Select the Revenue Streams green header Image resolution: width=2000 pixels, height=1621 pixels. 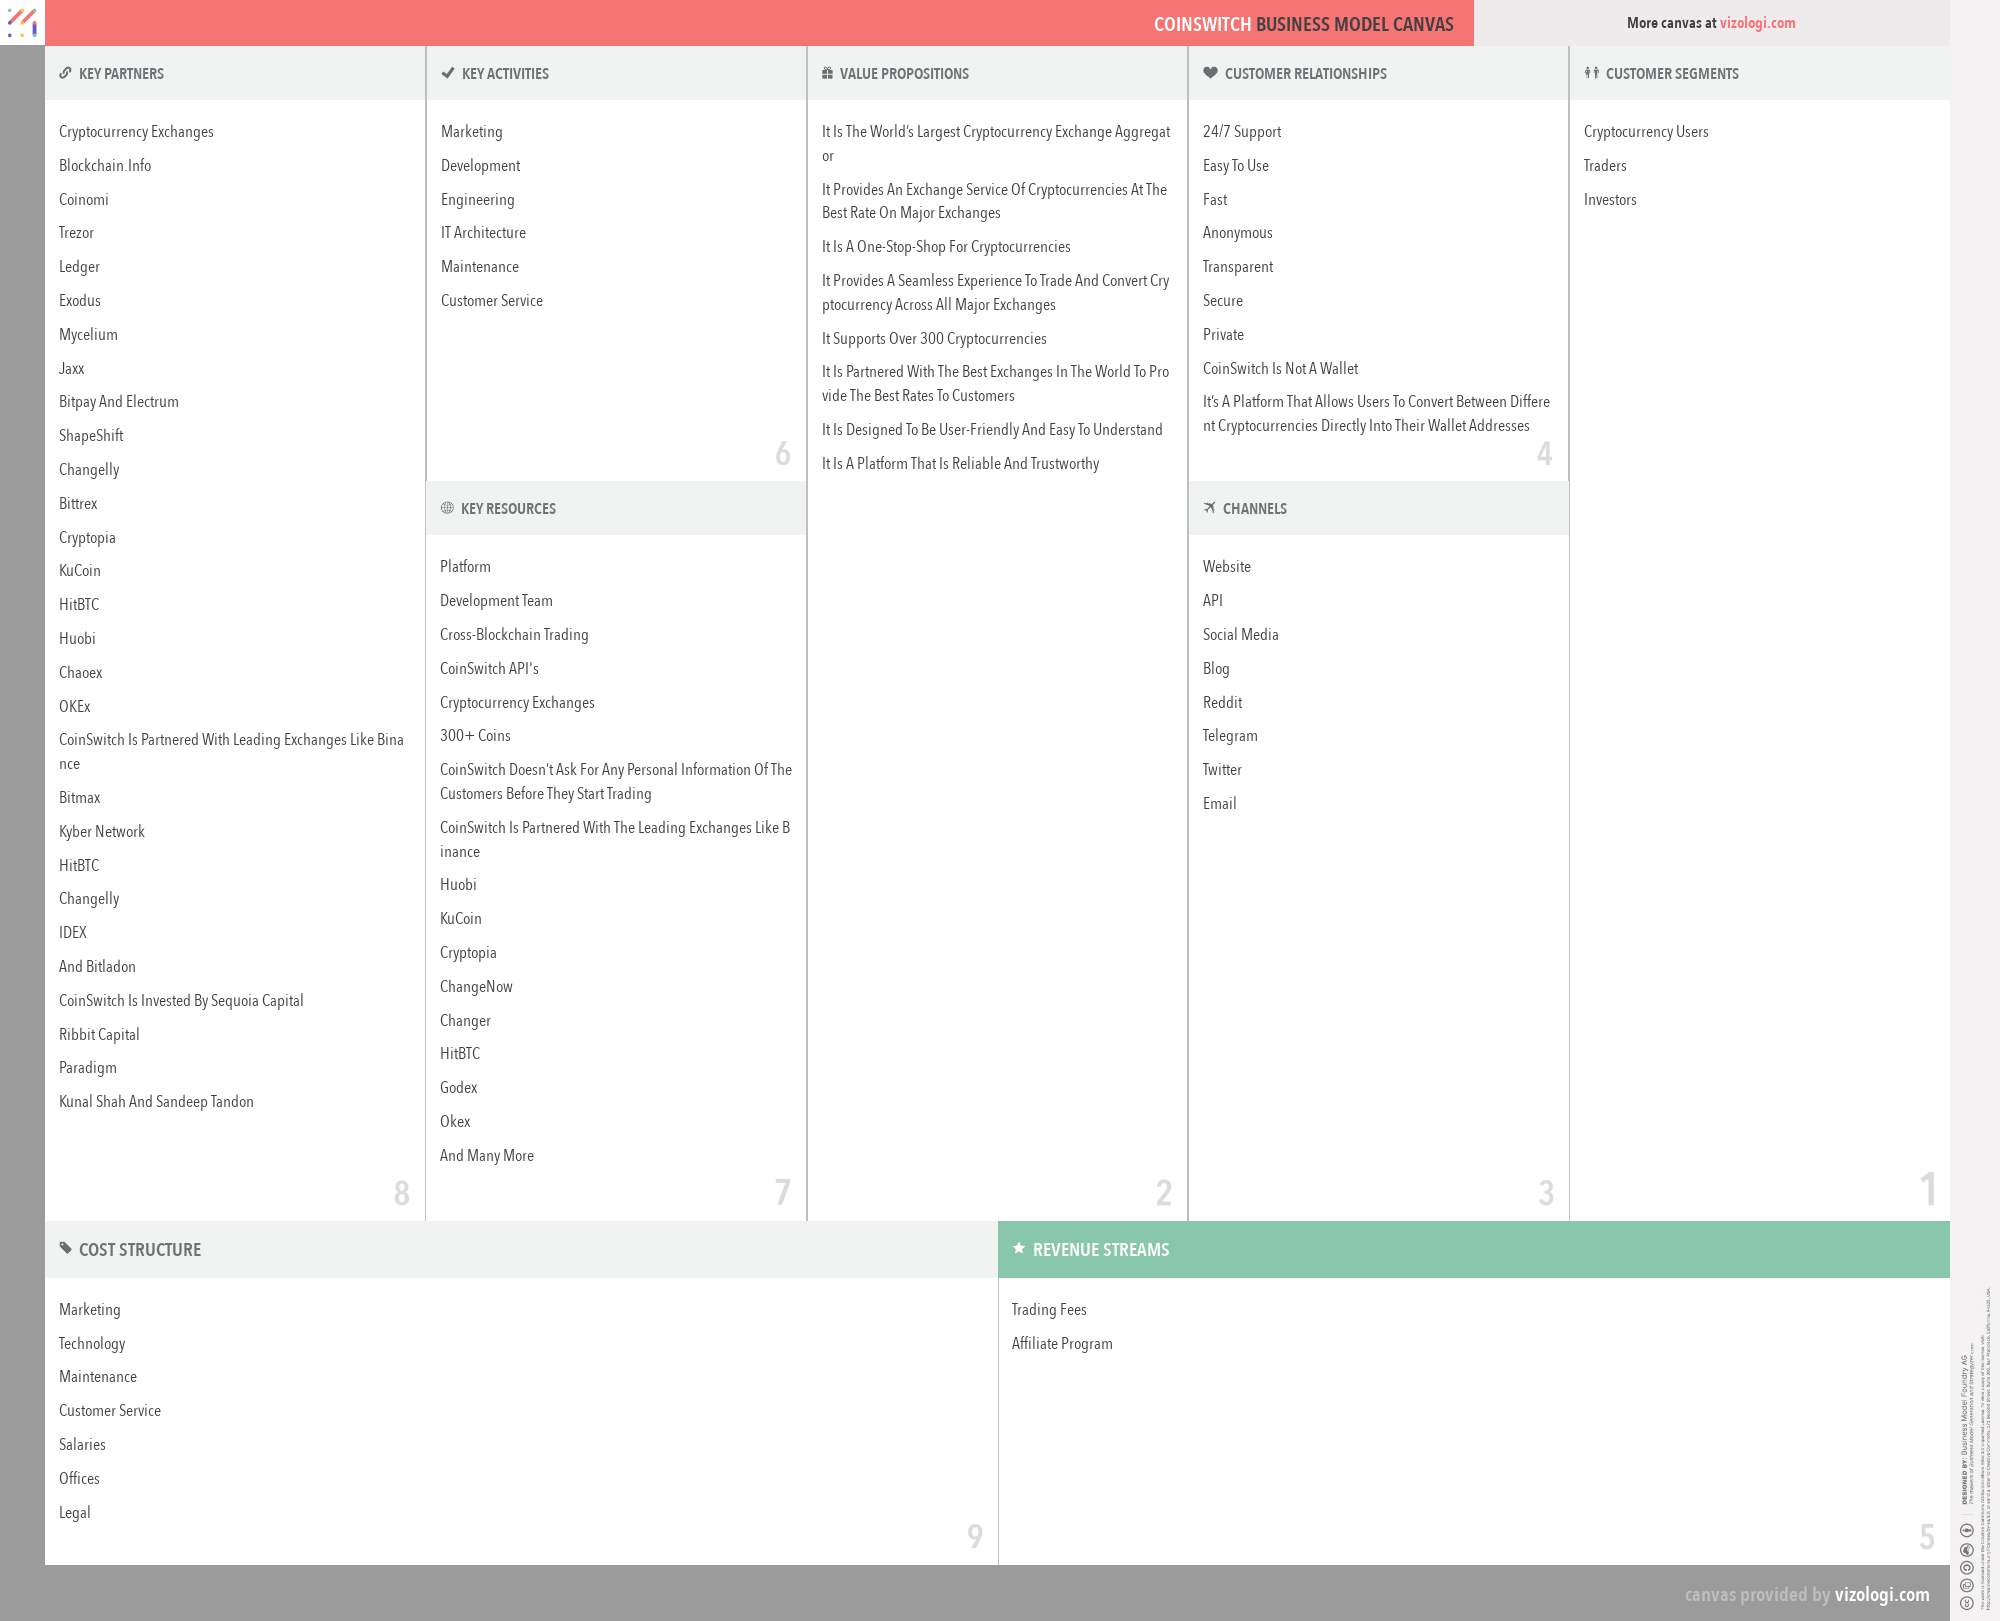[x=1473, y=1249]
